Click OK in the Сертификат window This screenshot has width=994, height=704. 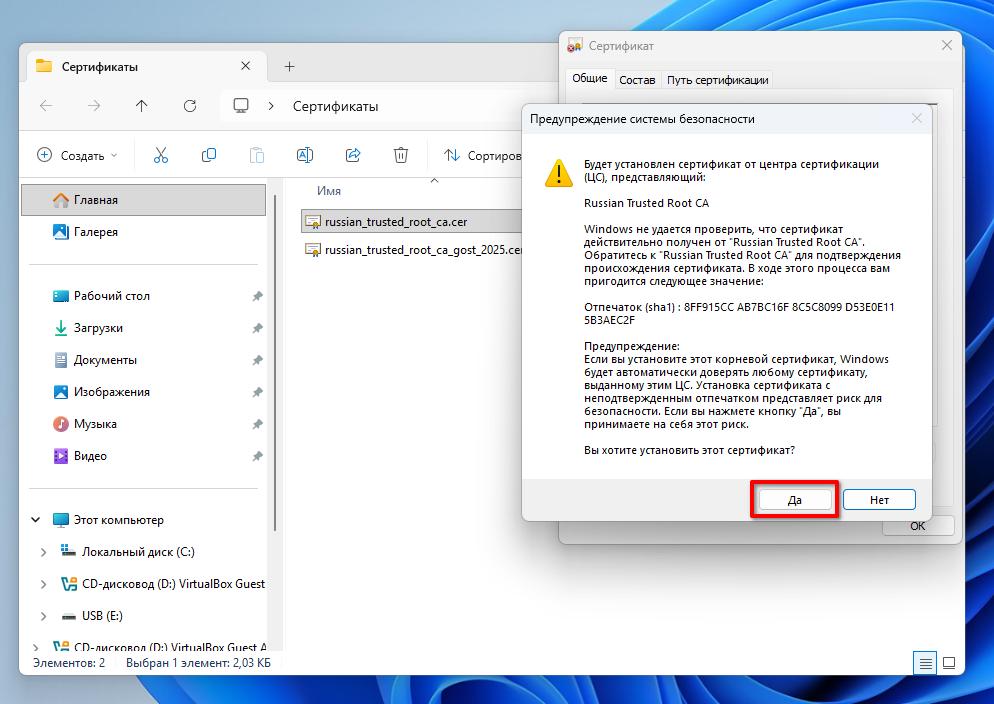tap(917, 526)
